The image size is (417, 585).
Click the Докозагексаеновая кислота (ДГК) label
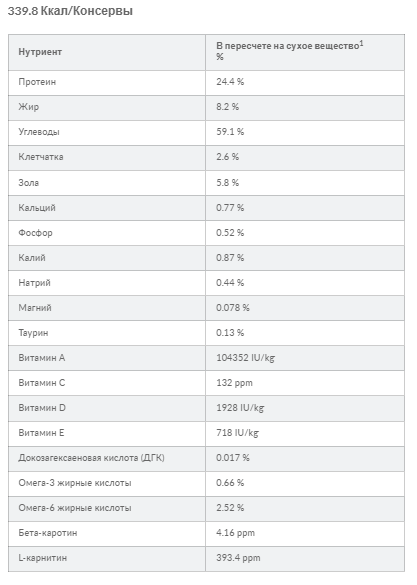91,458
